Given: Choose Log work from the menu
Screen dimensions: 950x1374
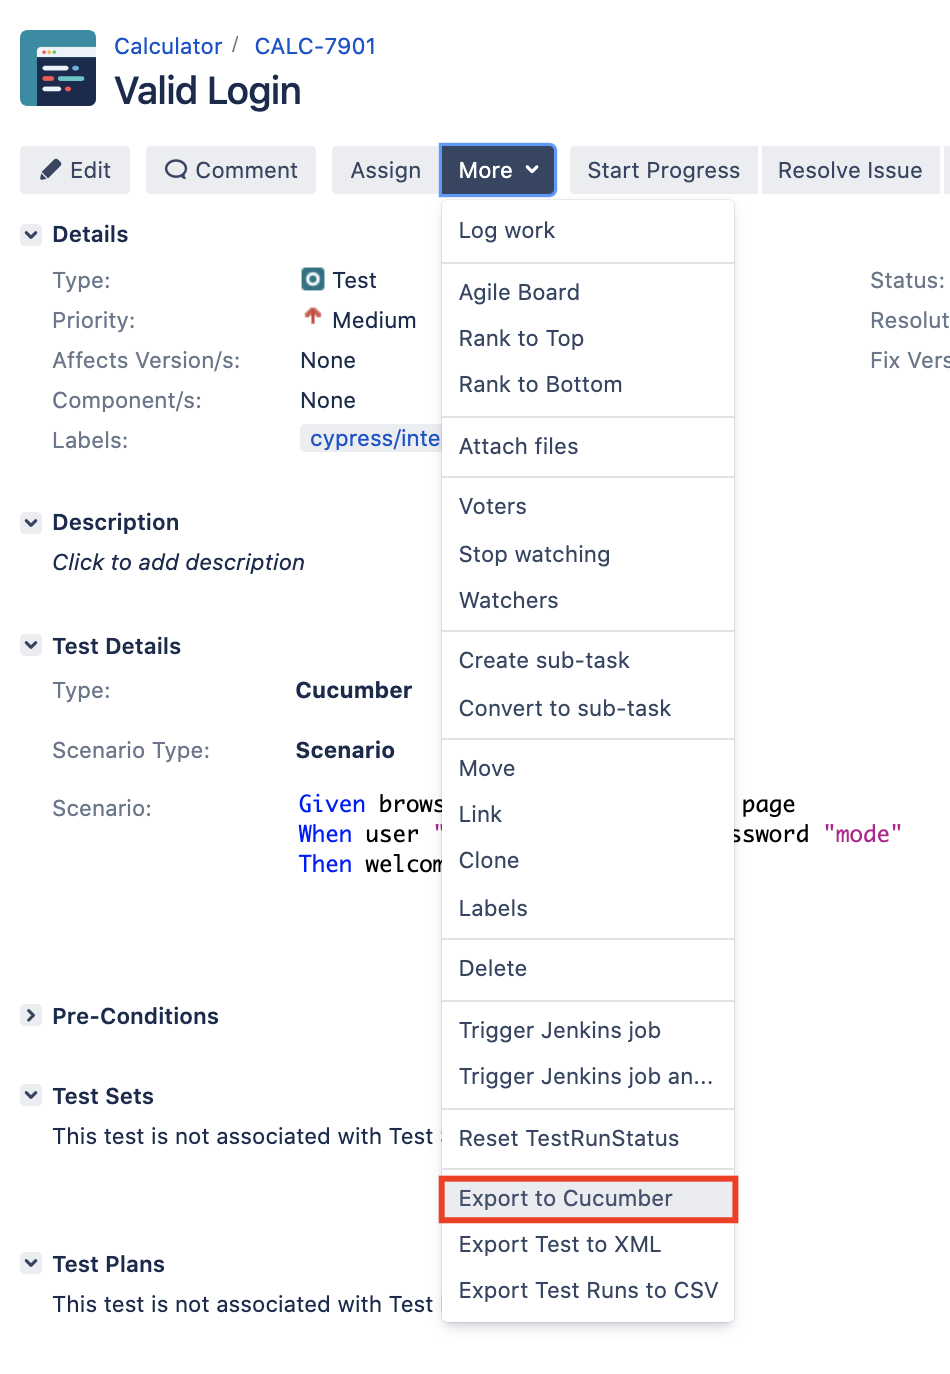Looking at the screenshot, I should coord(588,231).
